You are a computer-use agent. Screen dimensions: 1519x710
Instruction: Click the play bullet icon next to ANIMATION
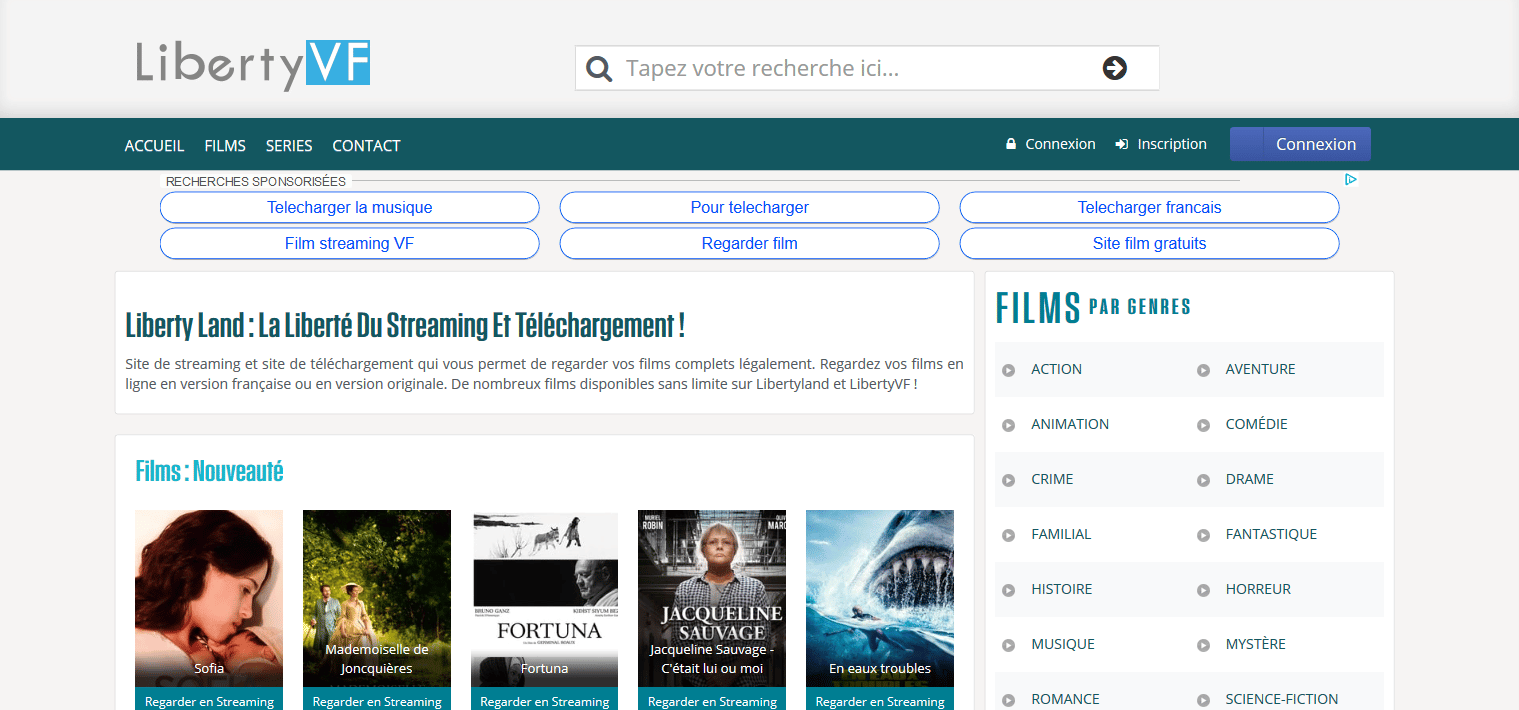(1009, 425)
